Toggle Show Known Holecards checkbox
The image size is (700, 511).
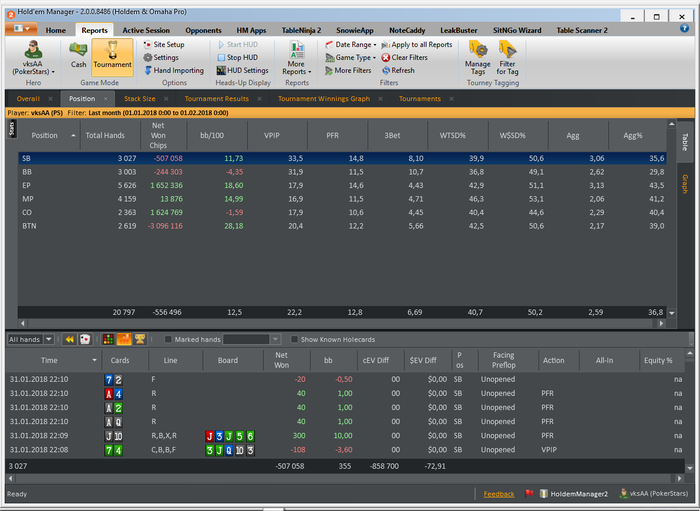(294, 340)
